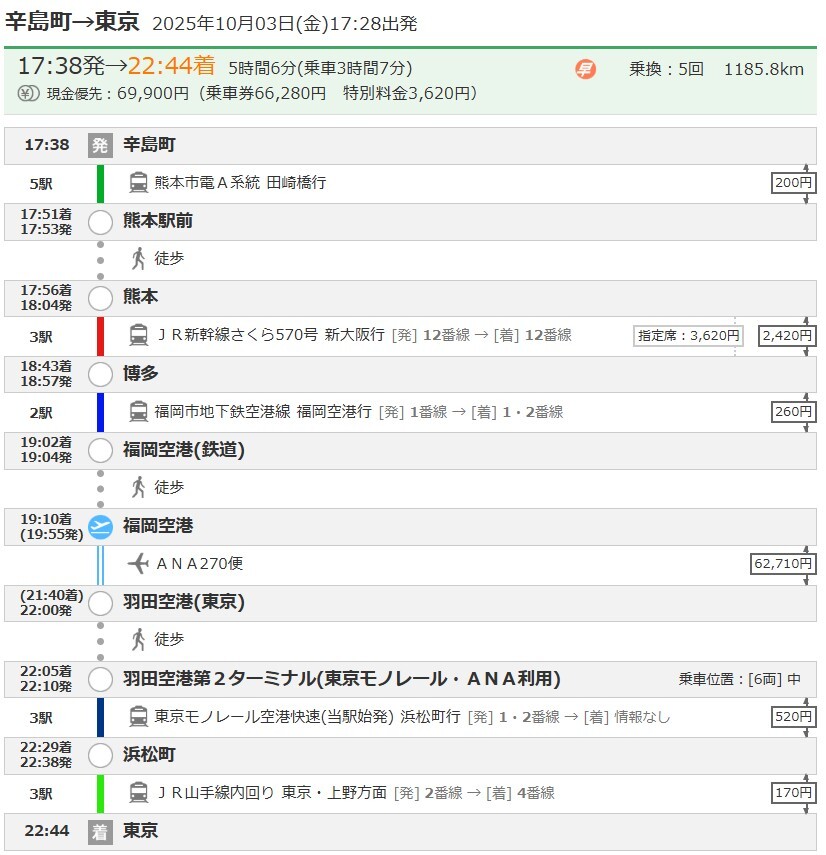Select 福岡市地下鉄空港線 福岡空港行 text
The width and height of the screenshot is (826, 855).
tap(263, 412)
